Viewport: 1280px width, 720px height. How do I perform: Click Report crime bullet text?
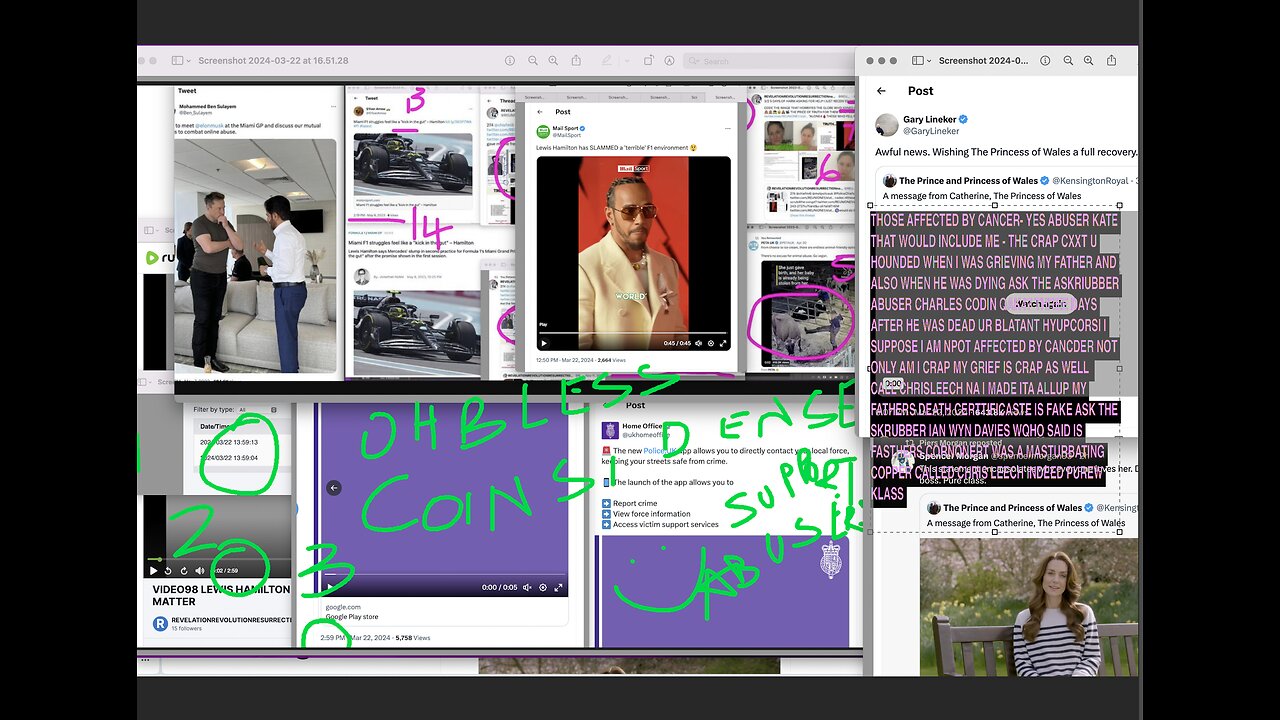[x=635, y=504]
